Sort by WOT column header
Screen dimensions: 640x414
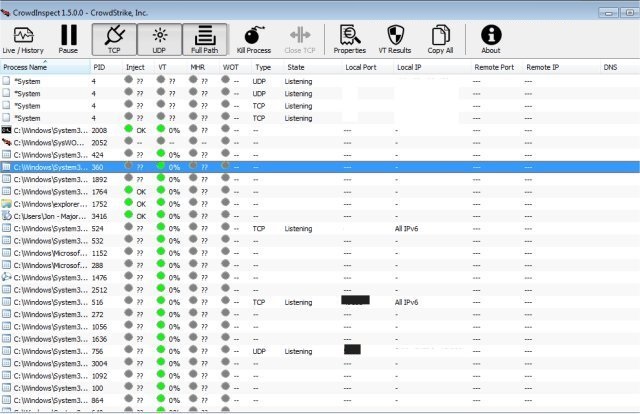click(x=235, y=67)
